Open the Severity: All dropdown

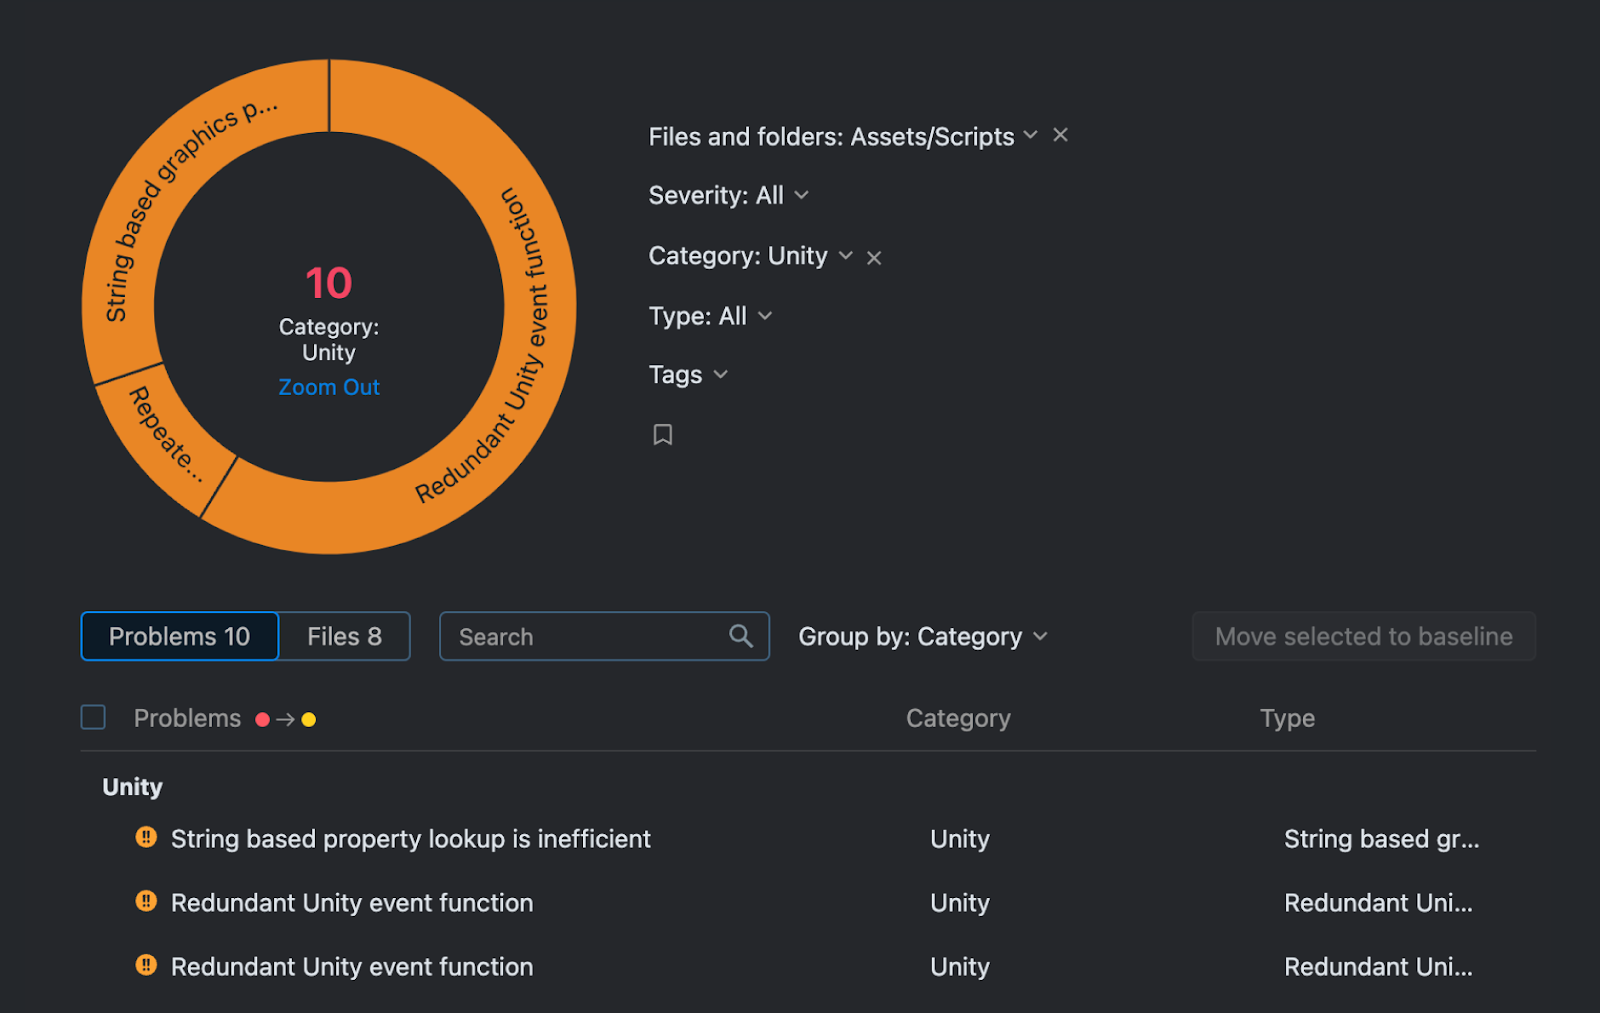(x=728, y=196)
